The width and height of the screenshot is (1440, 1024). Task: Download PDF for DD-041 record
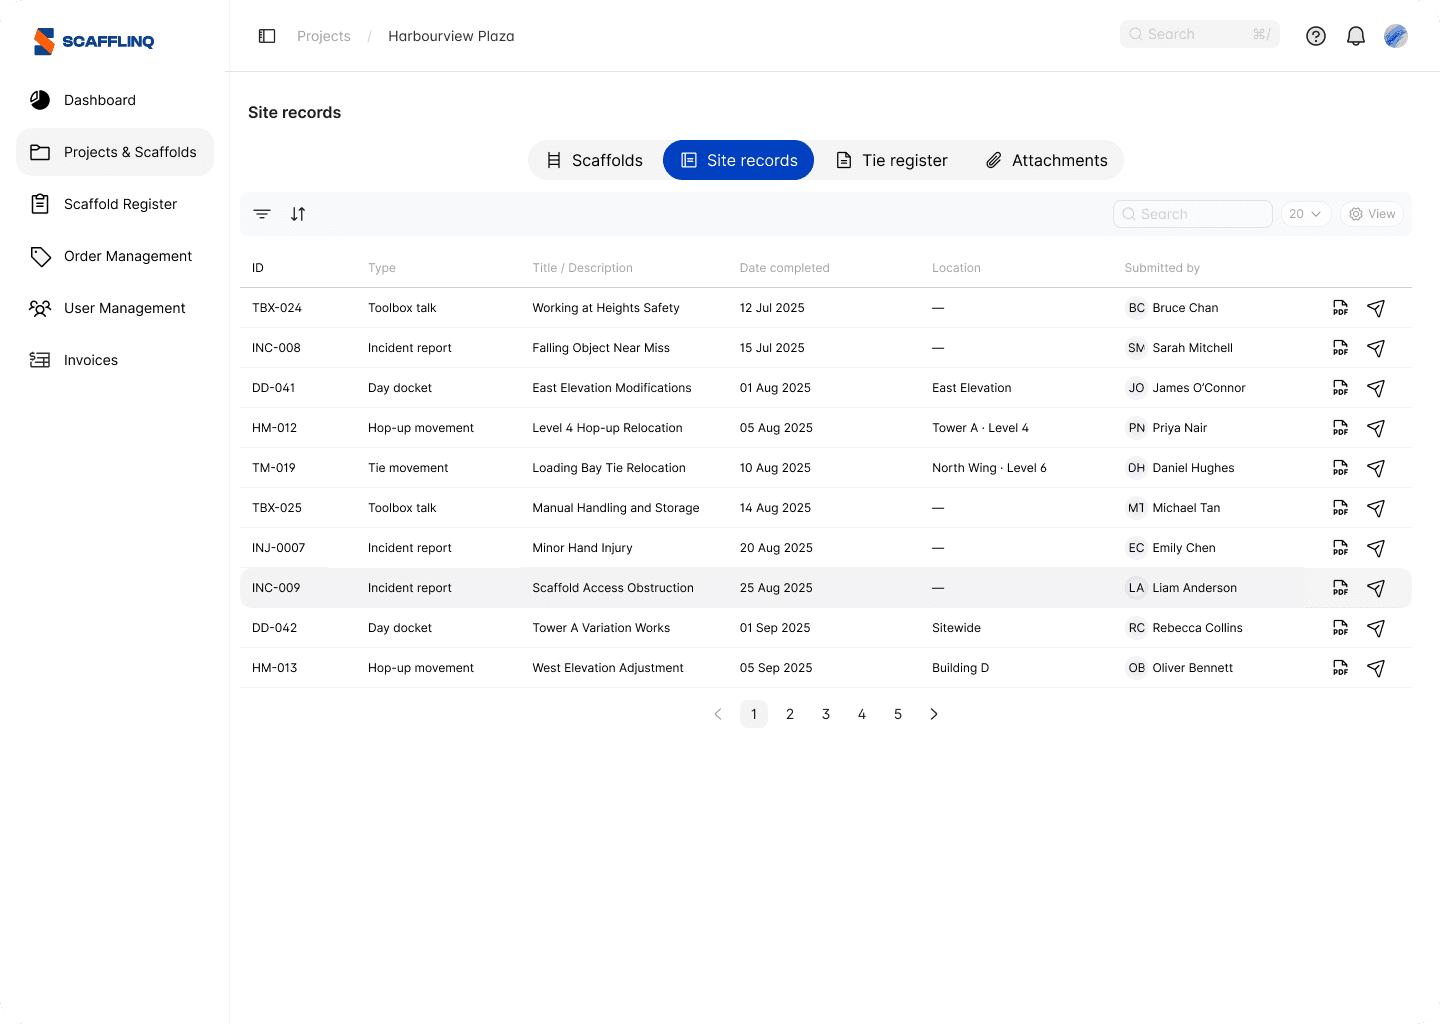tap(1340, 388)
